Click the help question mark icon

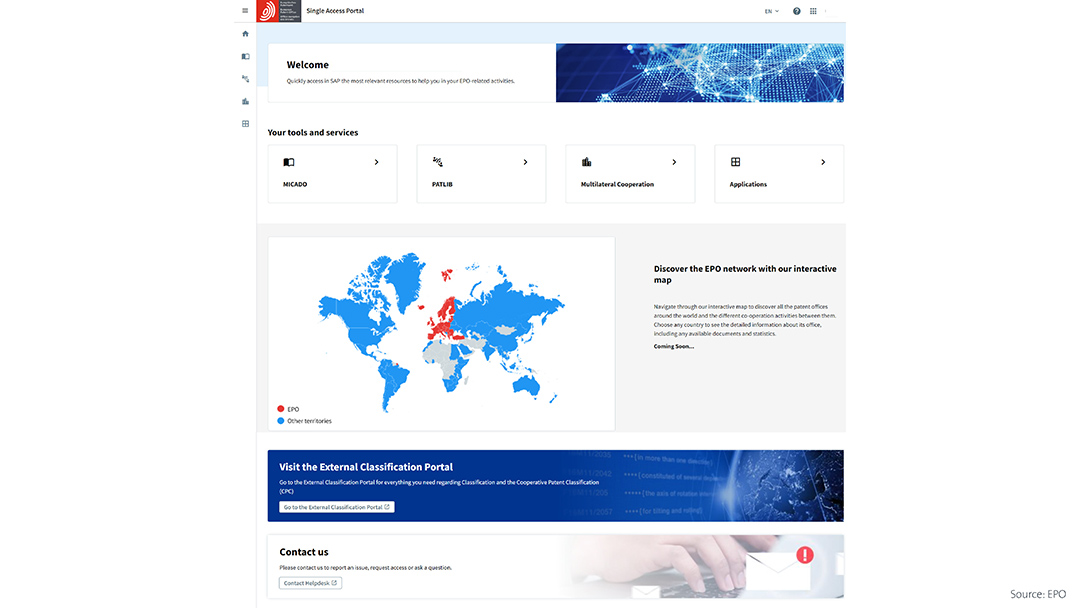tap(797, 11)
